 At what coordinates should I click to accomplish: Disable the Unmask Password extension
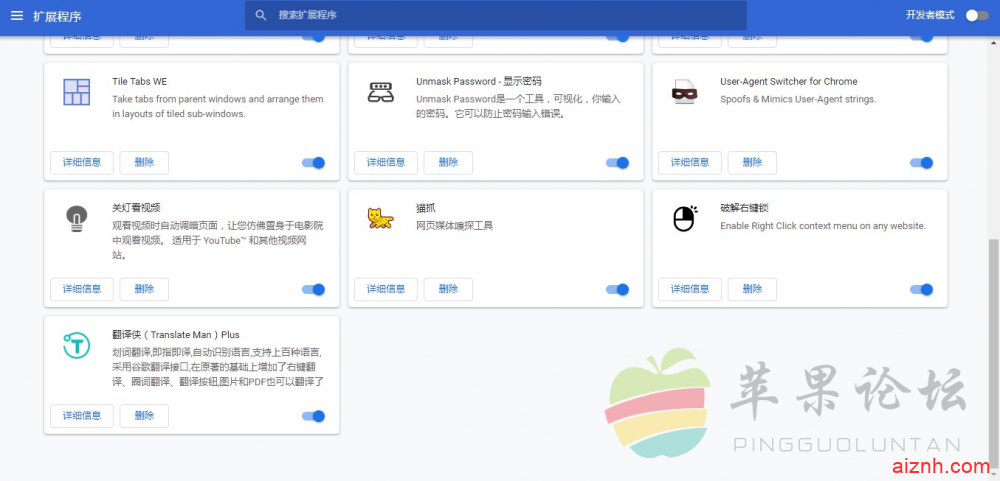617,163
